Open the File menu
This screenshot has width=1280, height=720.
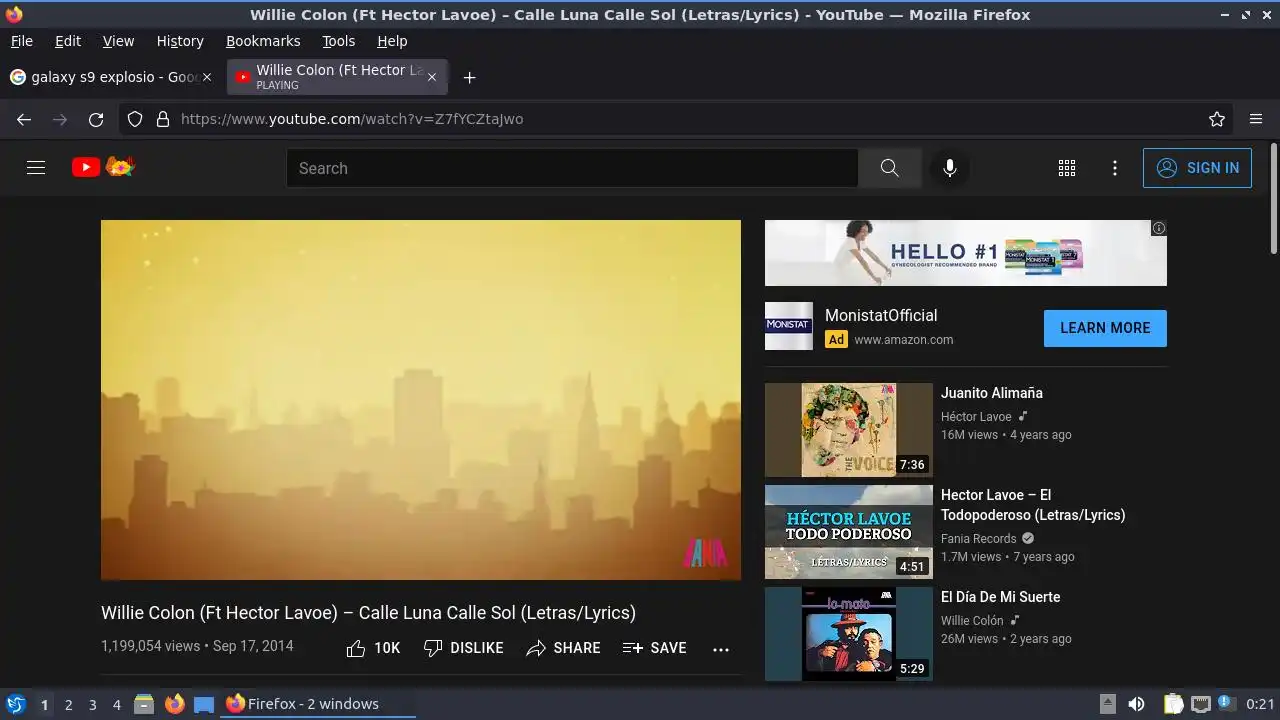point(21,41)
